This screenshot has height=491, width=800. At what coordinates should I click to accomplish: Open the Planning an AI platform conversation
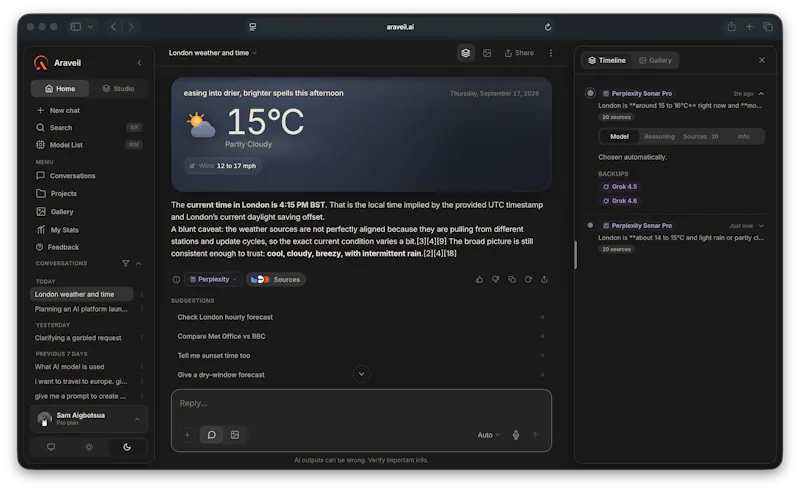(x=82, y=309)
